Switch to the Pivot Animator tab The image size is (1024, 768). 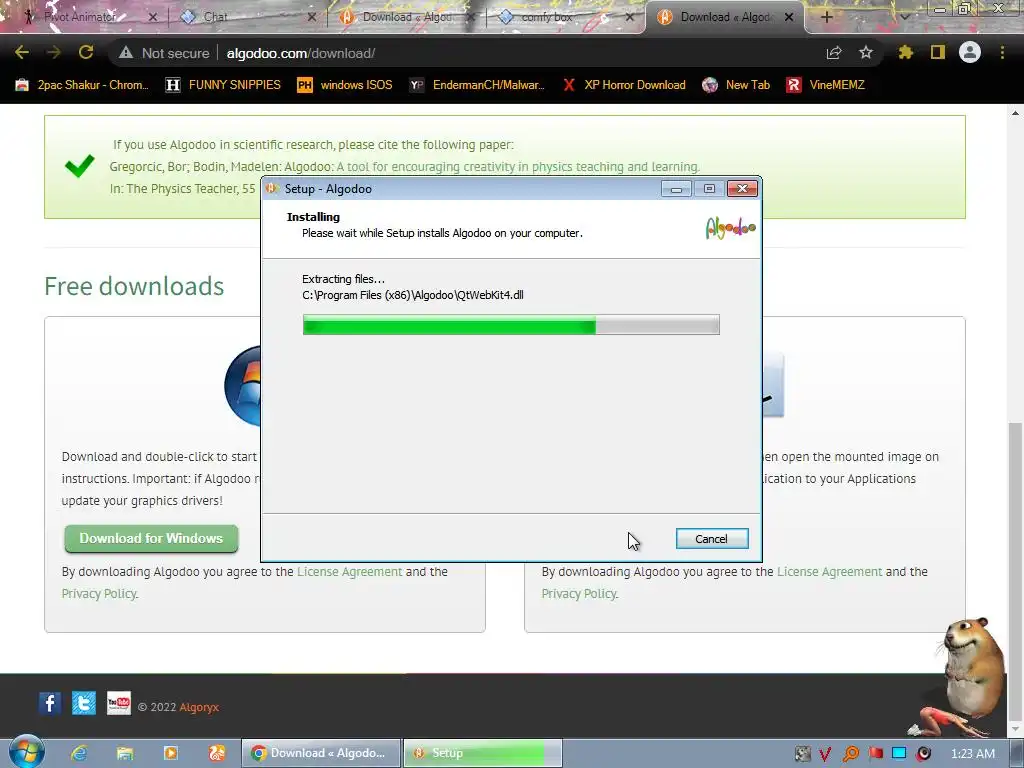tap(82, 17)
